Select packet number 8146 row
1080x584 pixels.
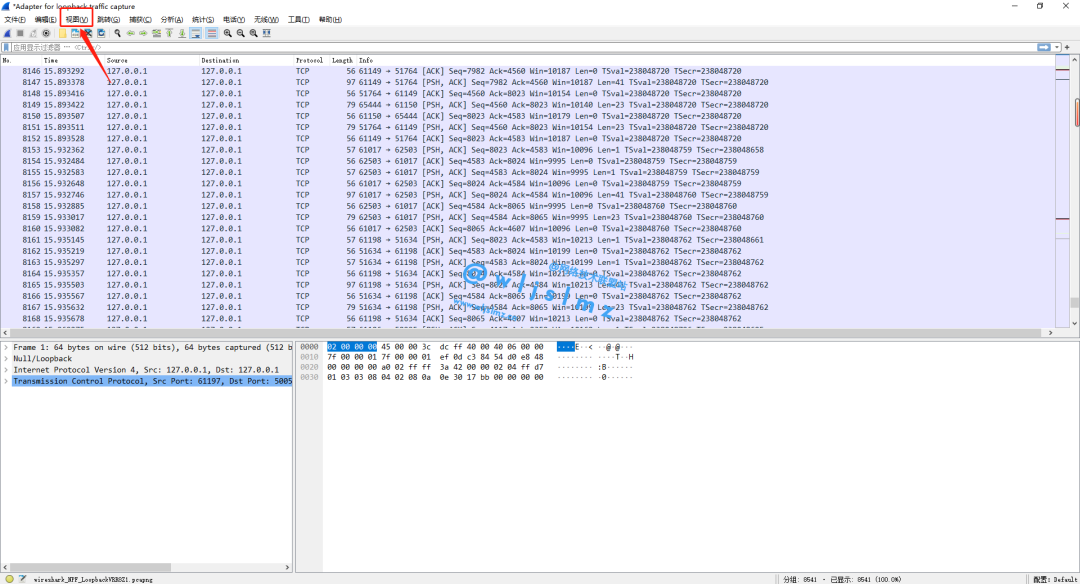point(528,71)
